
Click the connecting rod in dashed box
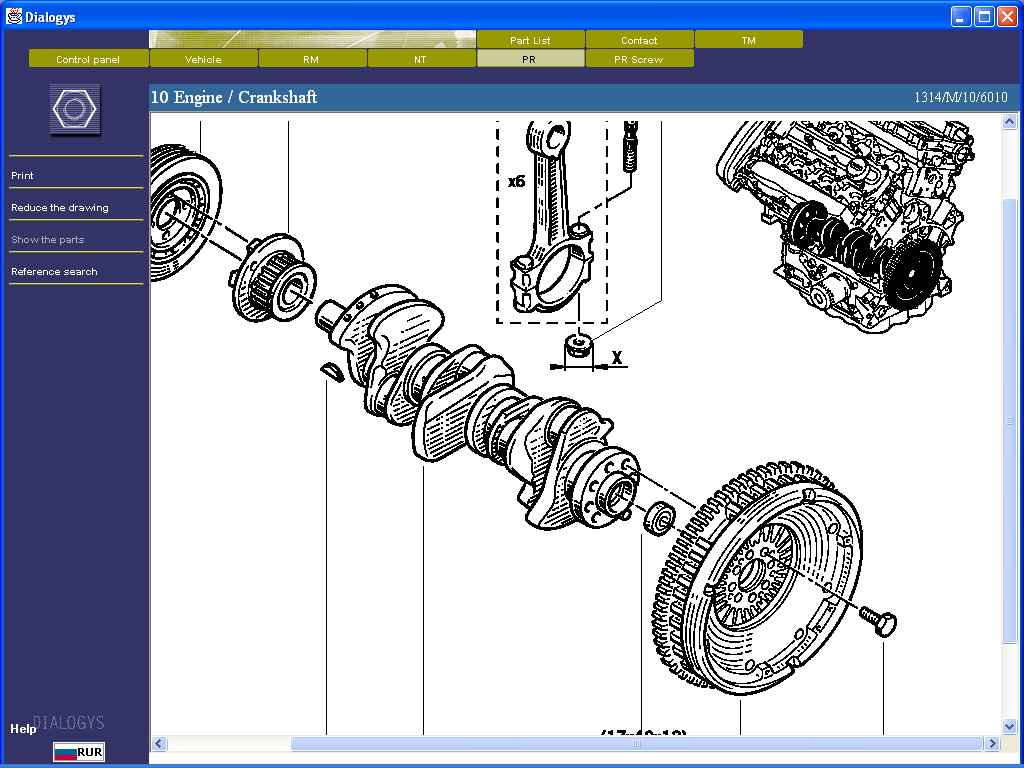point(552,219)
